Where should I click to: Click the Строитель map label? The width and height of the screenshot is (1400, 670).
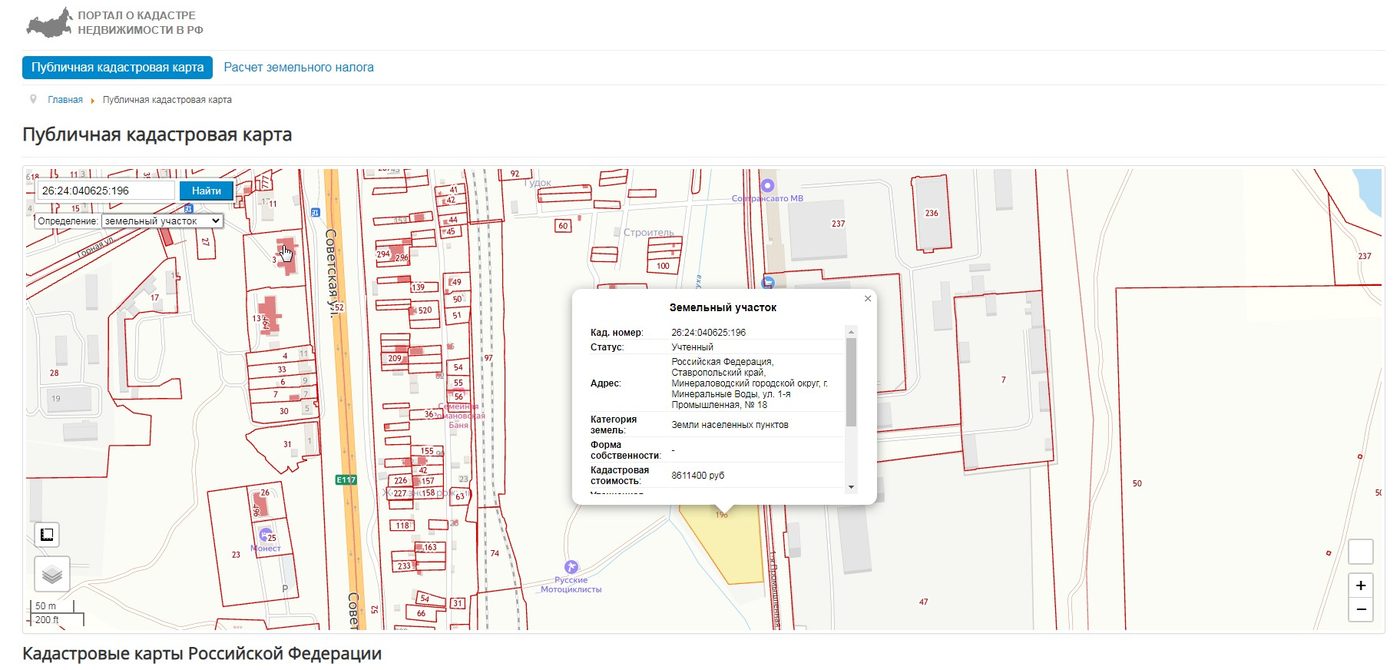point(649,232)
